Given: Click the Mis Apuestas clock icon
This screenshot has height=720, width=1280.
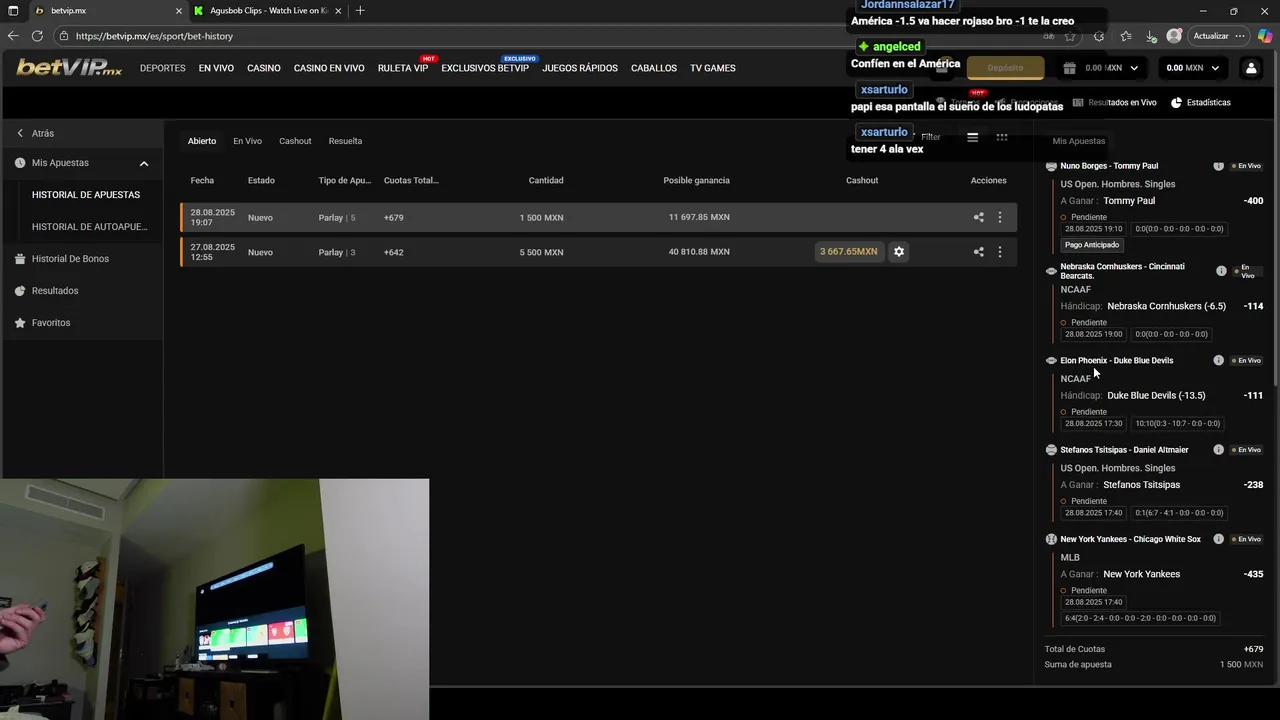Looking at the screenshot, I should 21,163.
